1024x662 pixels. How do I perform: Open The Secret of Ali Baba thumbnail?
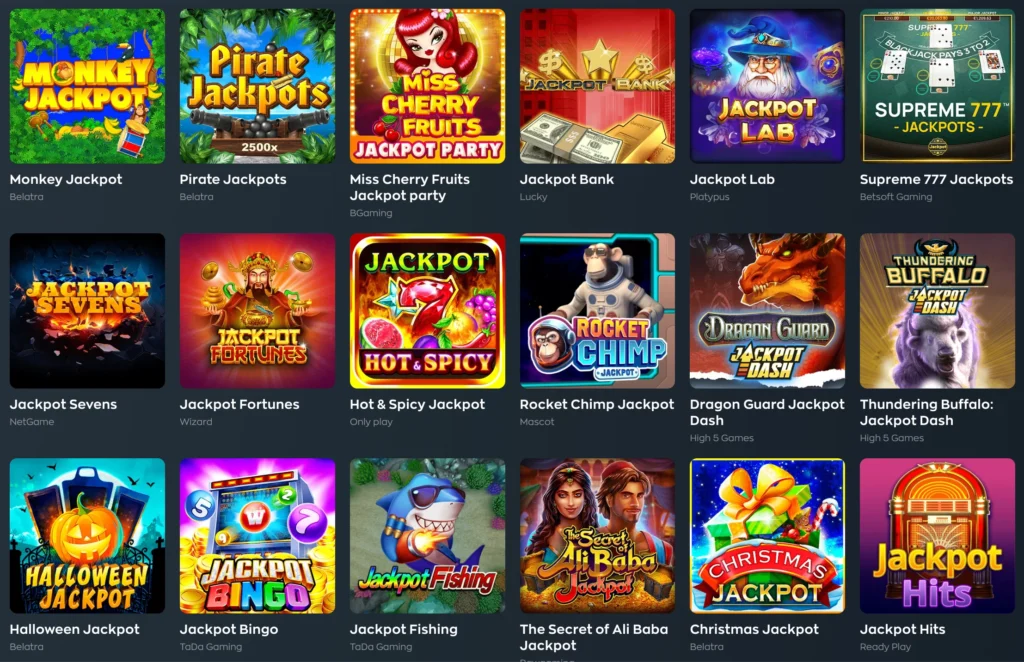598,536
